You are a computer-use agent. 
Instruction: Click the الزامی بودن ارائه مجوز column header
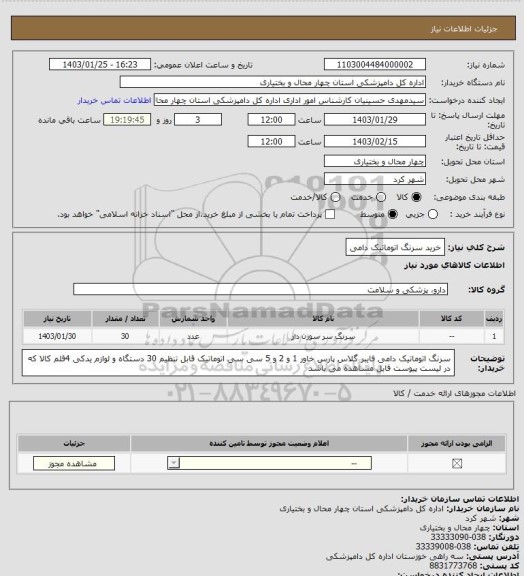pyautogui.click(x=457, y=443)
